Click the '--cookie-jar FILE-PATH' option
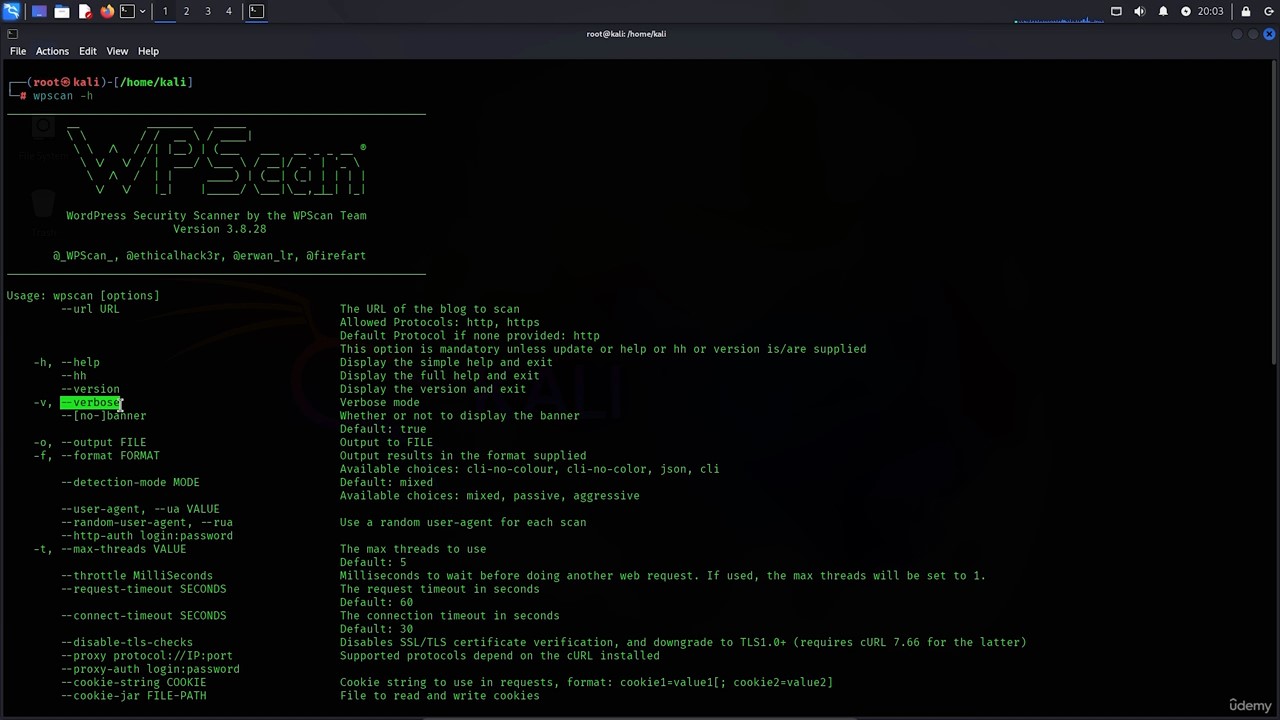This screenshot has height=720, width=1280. [x=133, y=696]
